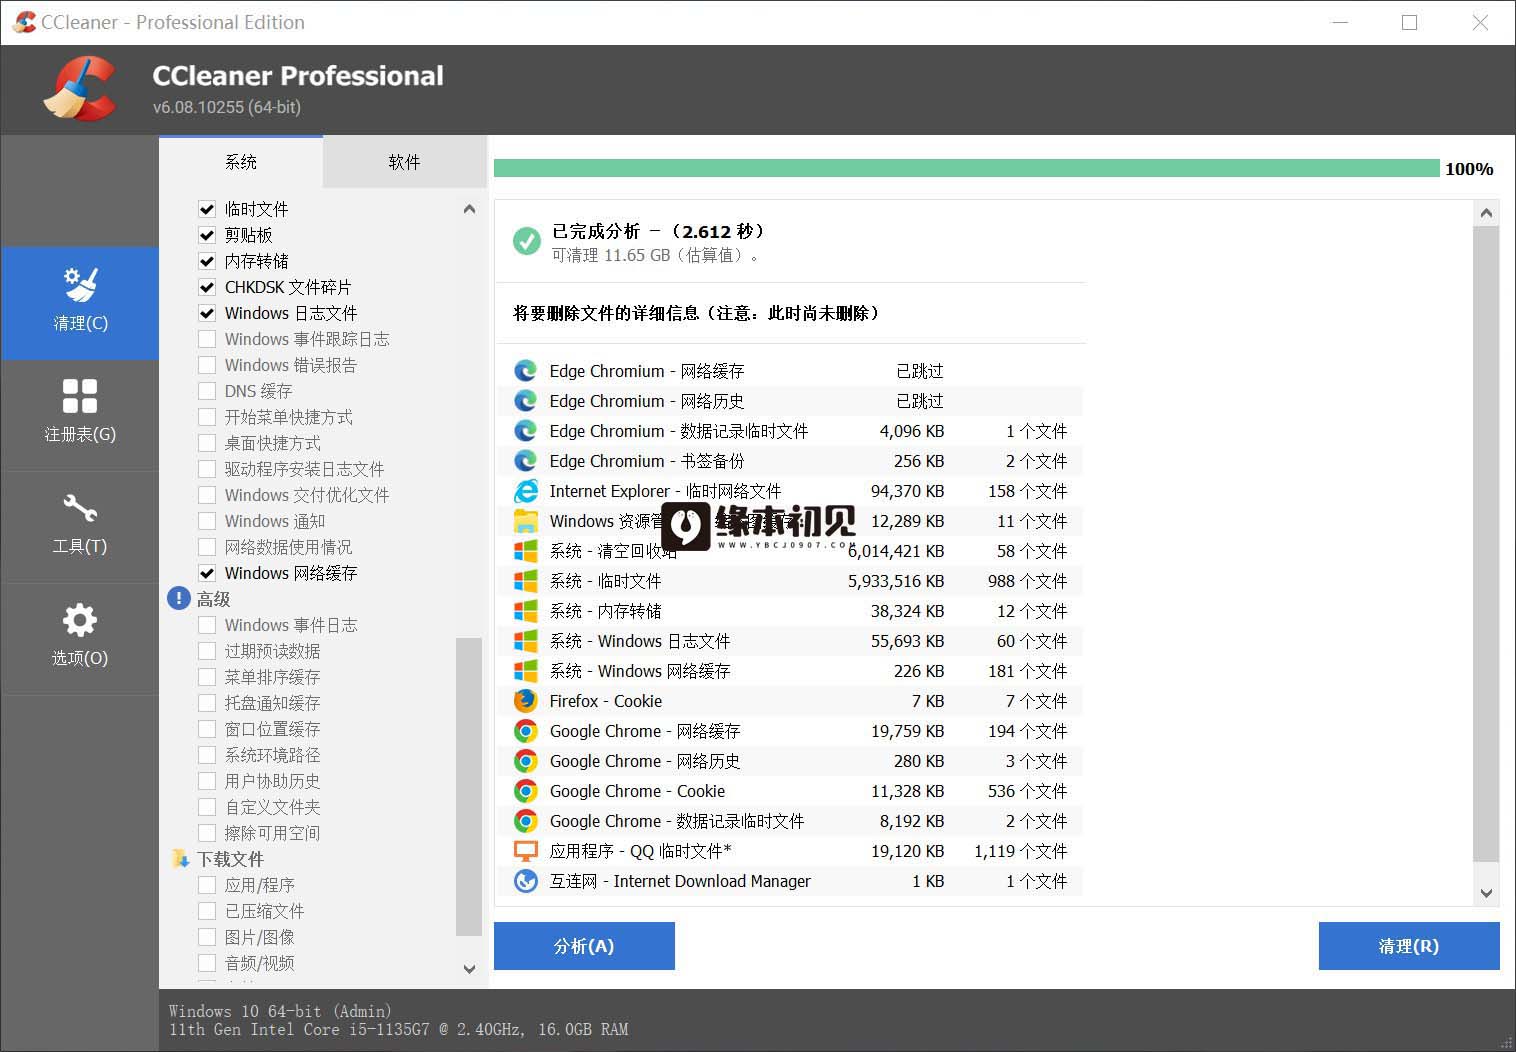Open the 清理(C) cleaner section
This screenshot has width=1516, height=1052.
tap(80, 302)
